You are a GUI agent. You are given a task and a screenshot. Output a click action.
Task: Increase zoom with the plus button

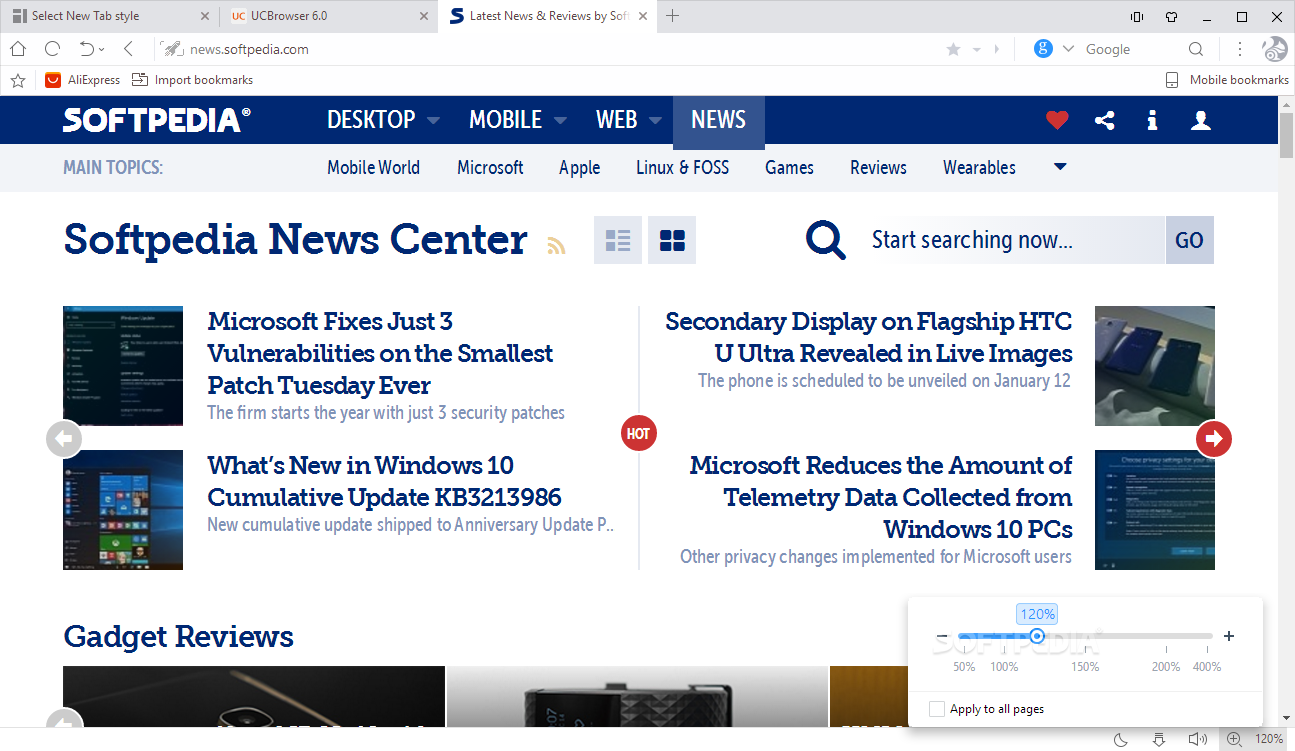click(1229, 636)
